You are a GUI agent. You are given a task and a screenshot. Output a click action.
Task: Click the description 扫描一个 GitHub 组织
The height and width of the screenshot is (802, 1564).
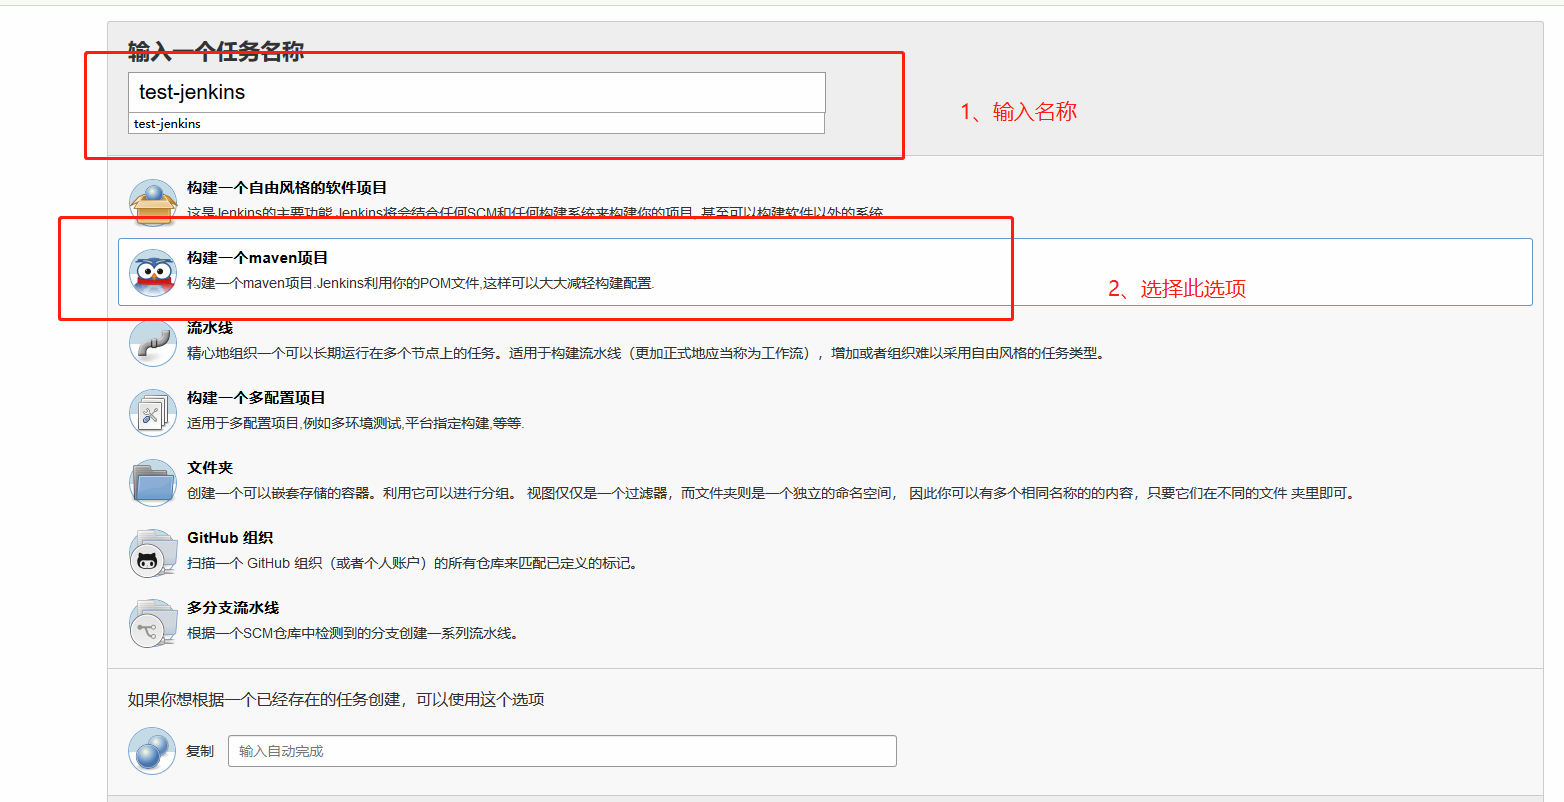pos(413,563)
